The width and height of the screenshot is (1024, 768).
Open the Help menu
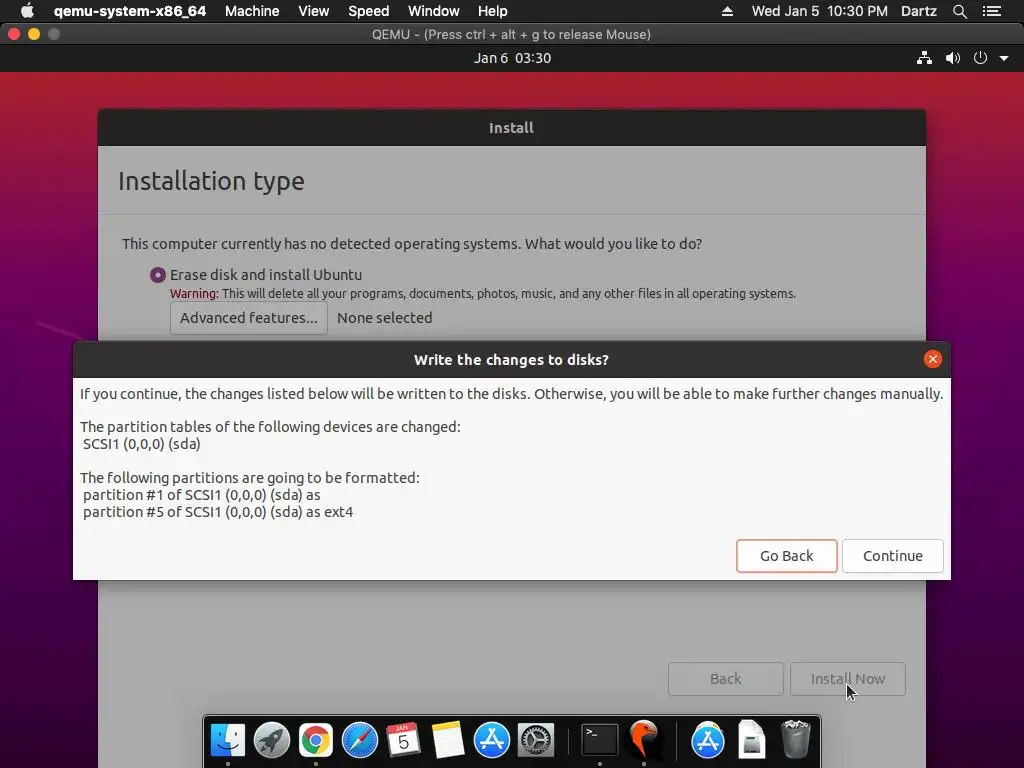click(492, 11)
